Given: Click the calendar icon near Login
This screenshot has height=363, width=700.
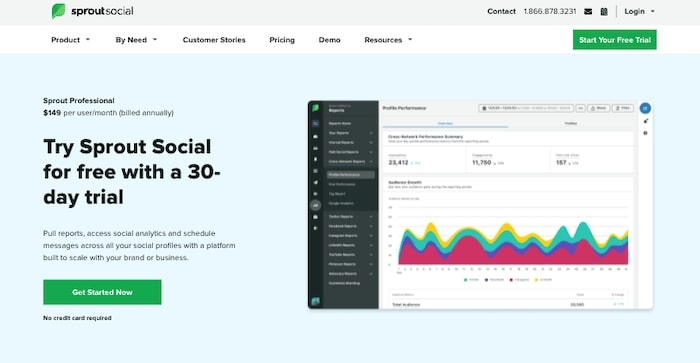Looking at the screenshot, I should (x=604, y=12).
